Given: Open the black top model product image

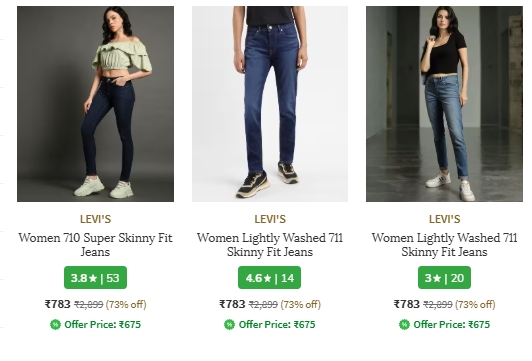Looking at the screenshot, I should pyautogui.click(x=444, y=104).
